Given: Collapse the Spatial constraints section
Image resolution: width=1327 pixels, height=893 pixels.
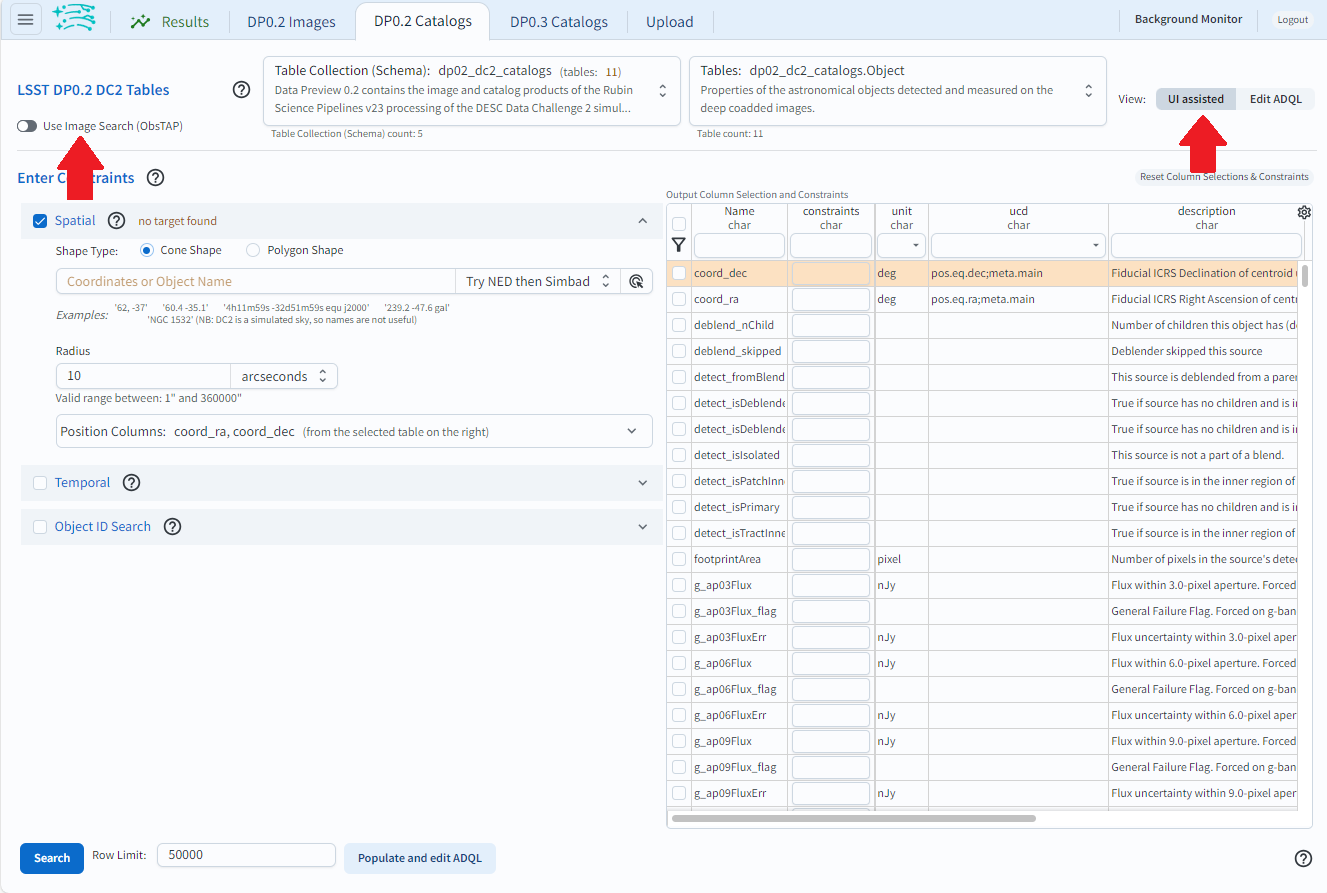Looking at the screenshot, I should [643, 220].
